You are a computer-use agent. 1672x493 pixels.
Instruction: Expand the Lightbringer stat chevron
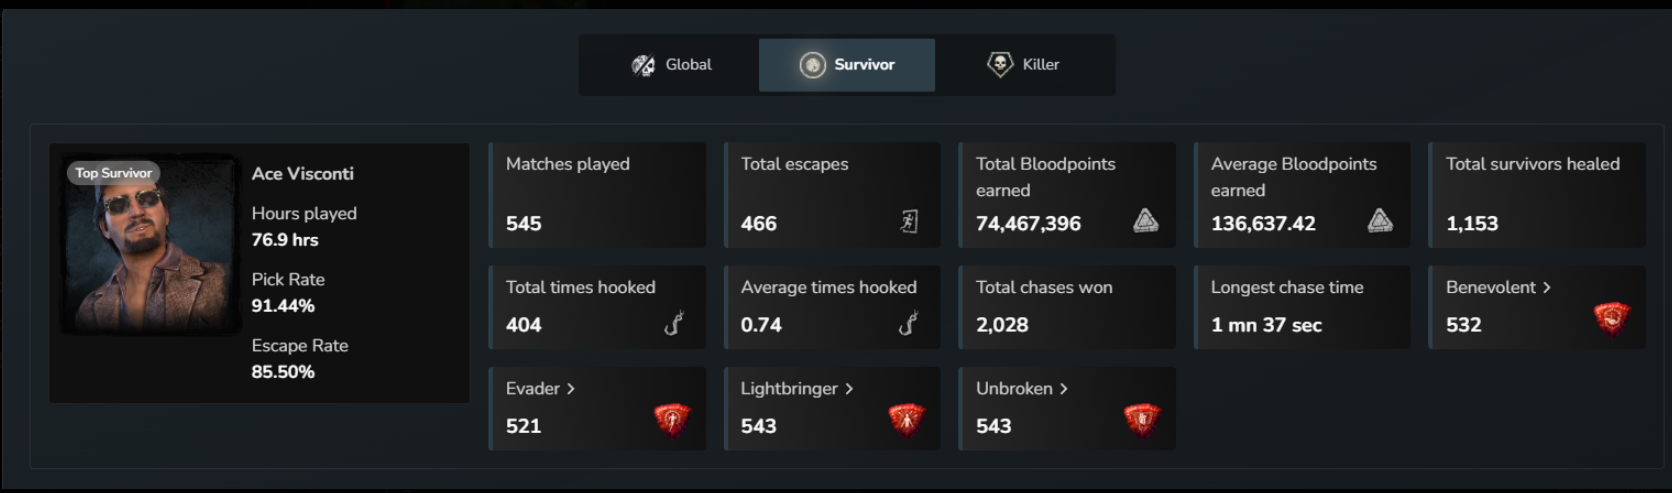(x=849, y=389)
